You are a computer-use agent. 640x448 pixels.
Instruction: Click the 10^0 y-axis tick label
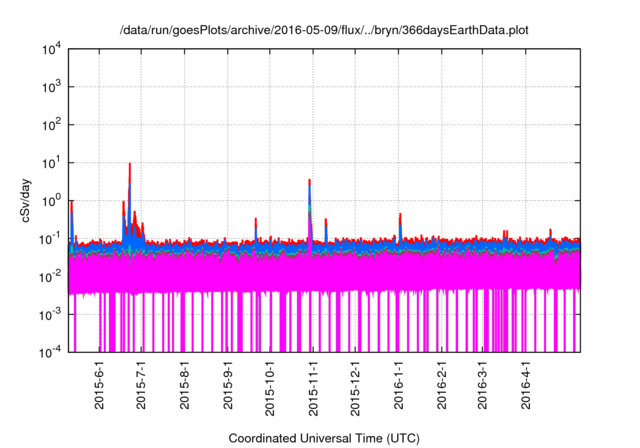[x=52, y=200]
